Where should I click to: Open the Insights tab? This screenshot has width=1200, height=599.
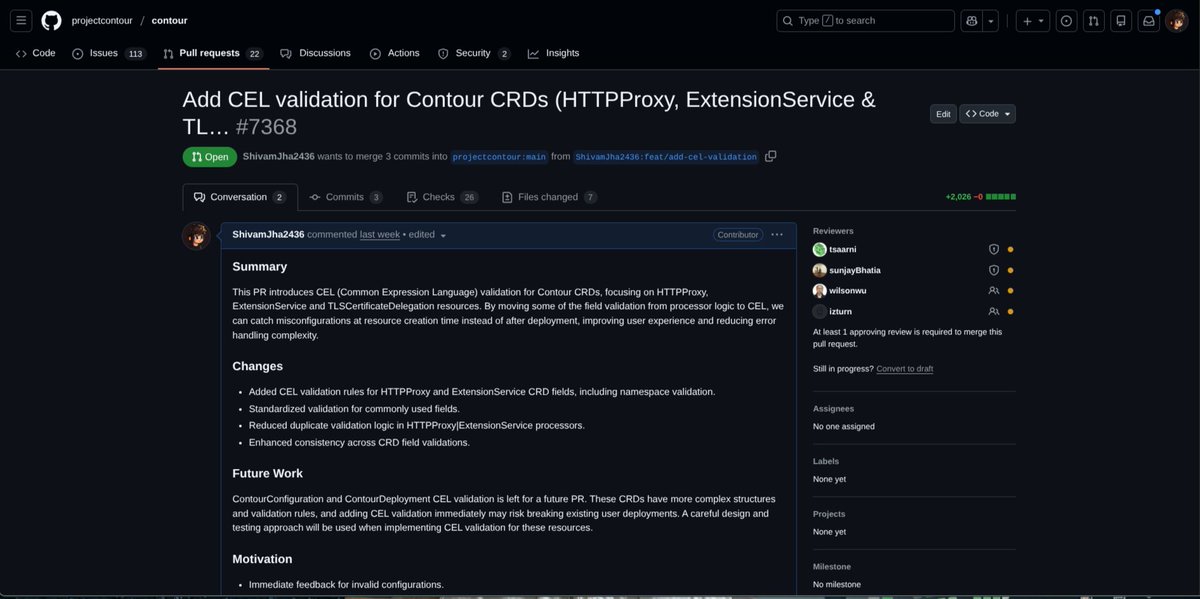(553, 53)
